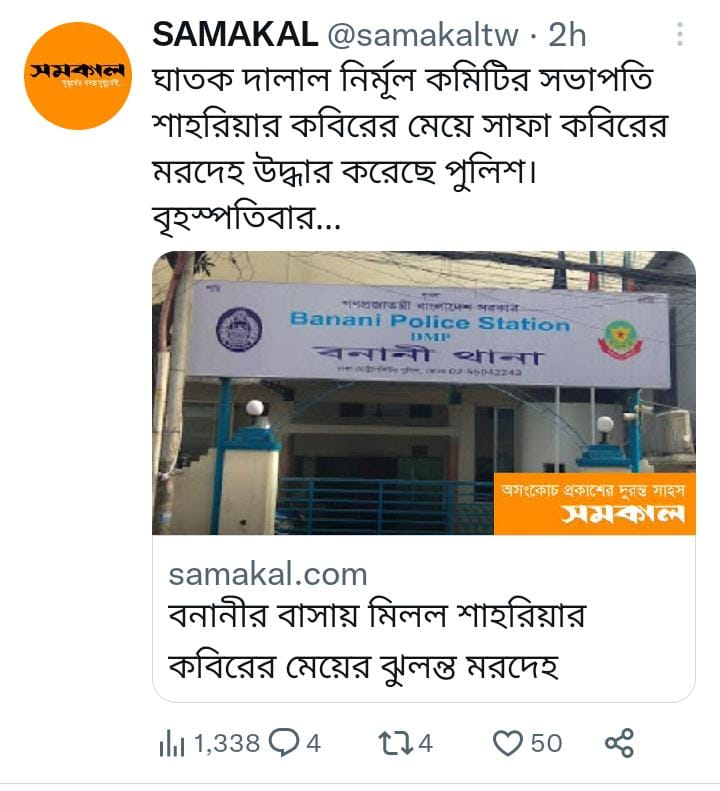Share the tweet using the share icon
This screenshot has width=720, height=791.
[619, 744]
